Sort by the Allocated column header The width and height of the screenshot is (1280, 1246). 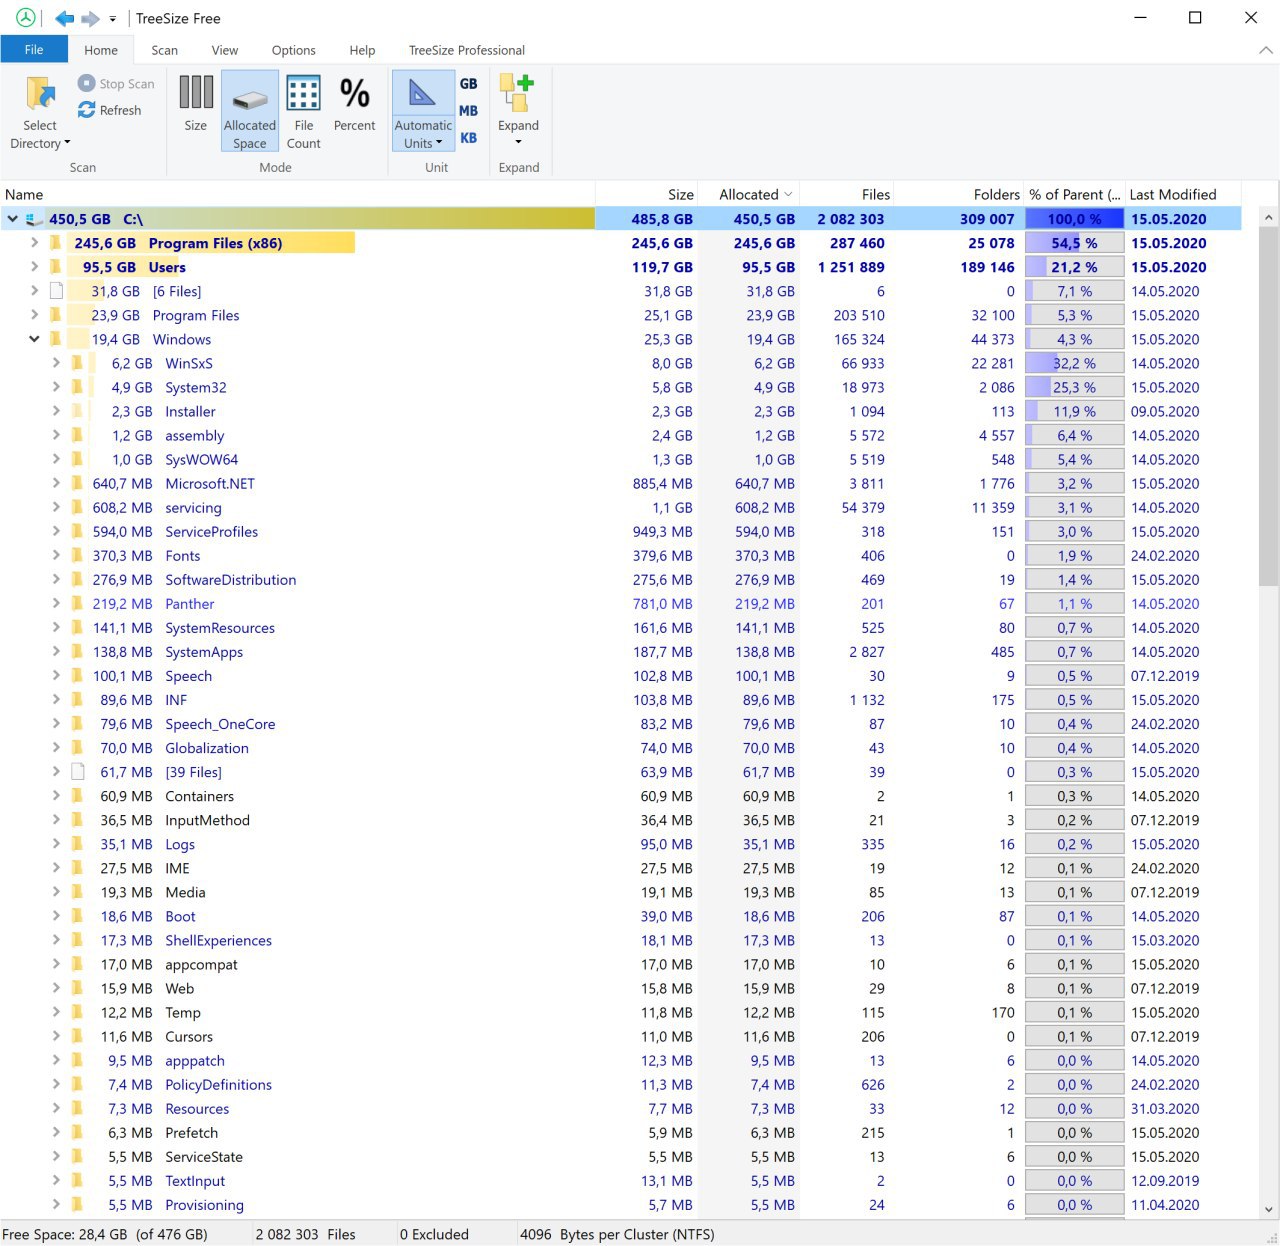748,194
